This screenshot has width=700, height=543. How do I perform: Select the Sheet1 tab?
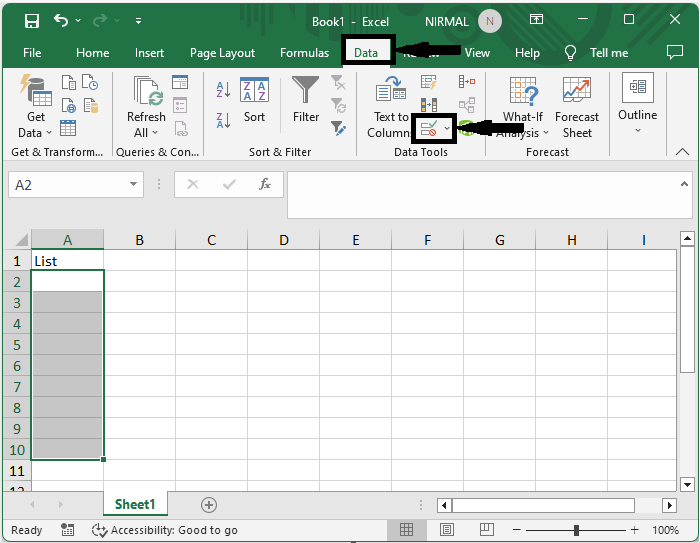(x=135, y=504)
